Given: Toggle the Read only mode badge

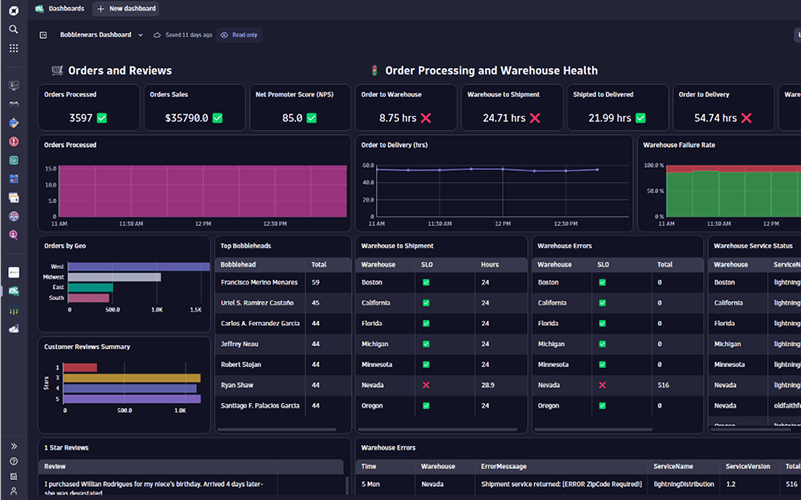Looking at the screenshot, I should click(x=239, y=35).
